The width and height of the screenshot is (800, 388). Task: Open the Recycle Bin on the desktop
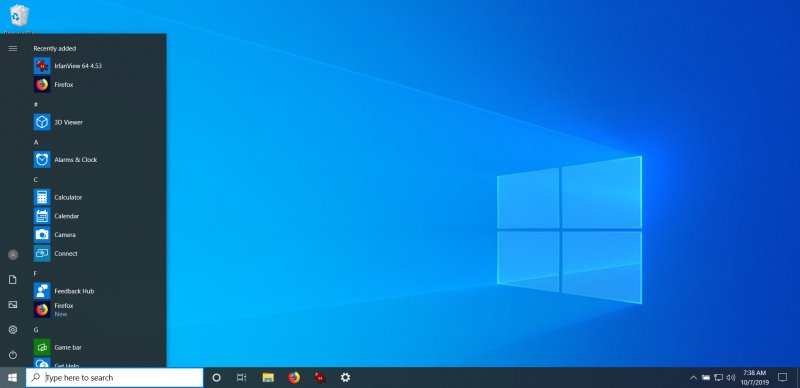pyautogui.click(x=19, y=15)
